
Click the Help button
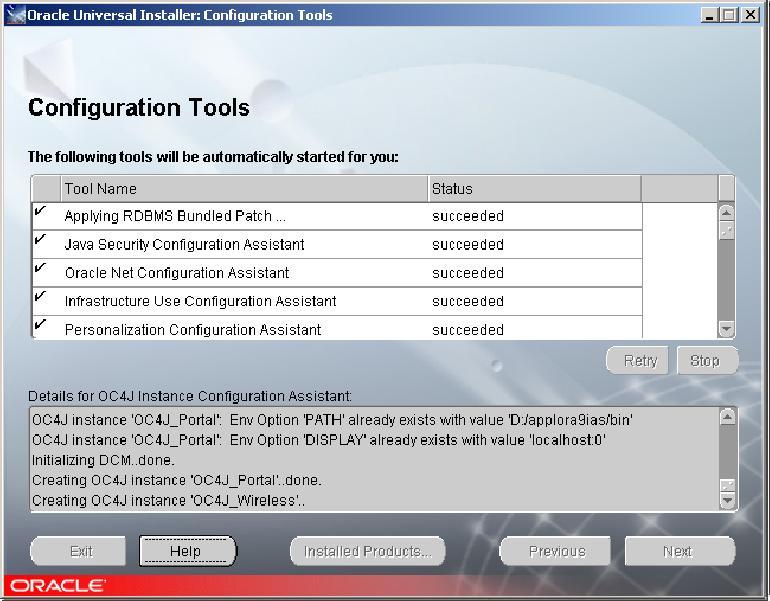tap(187, 551)
